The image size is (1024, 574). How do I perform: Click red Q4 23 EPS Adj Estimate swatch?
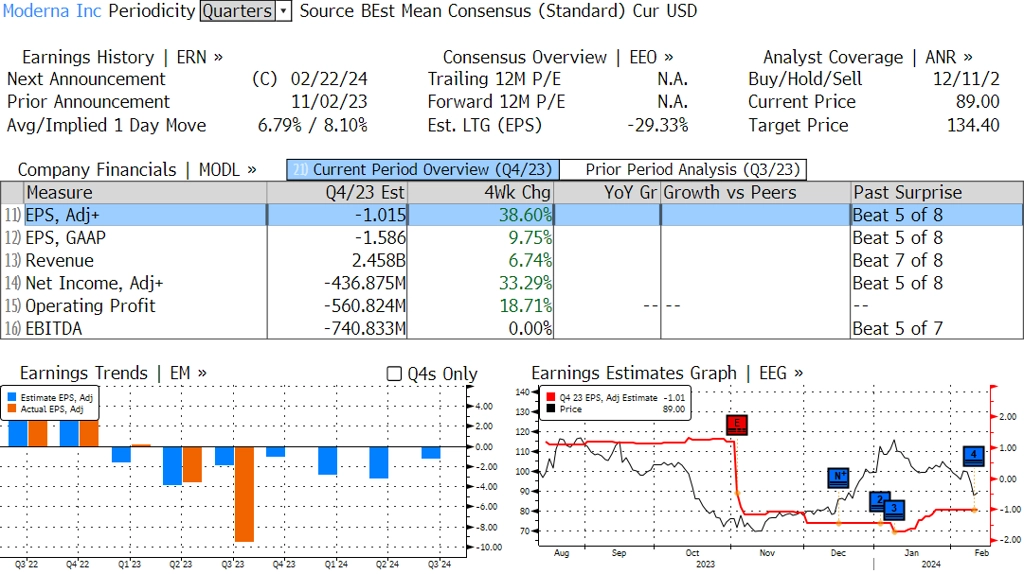(551, 397)
